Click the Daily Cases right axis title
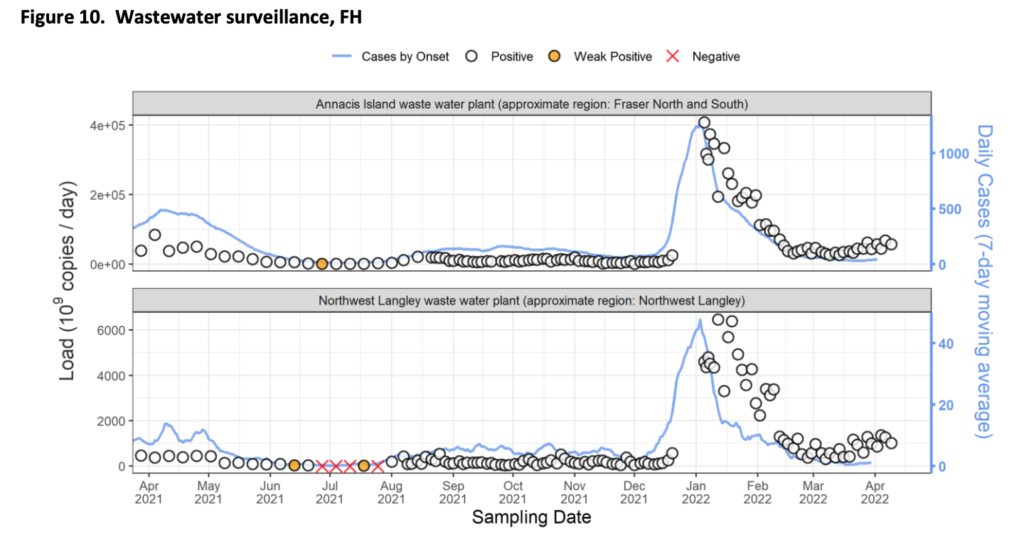The width and height of the screenshot is (1024, 549). point(985,280)
